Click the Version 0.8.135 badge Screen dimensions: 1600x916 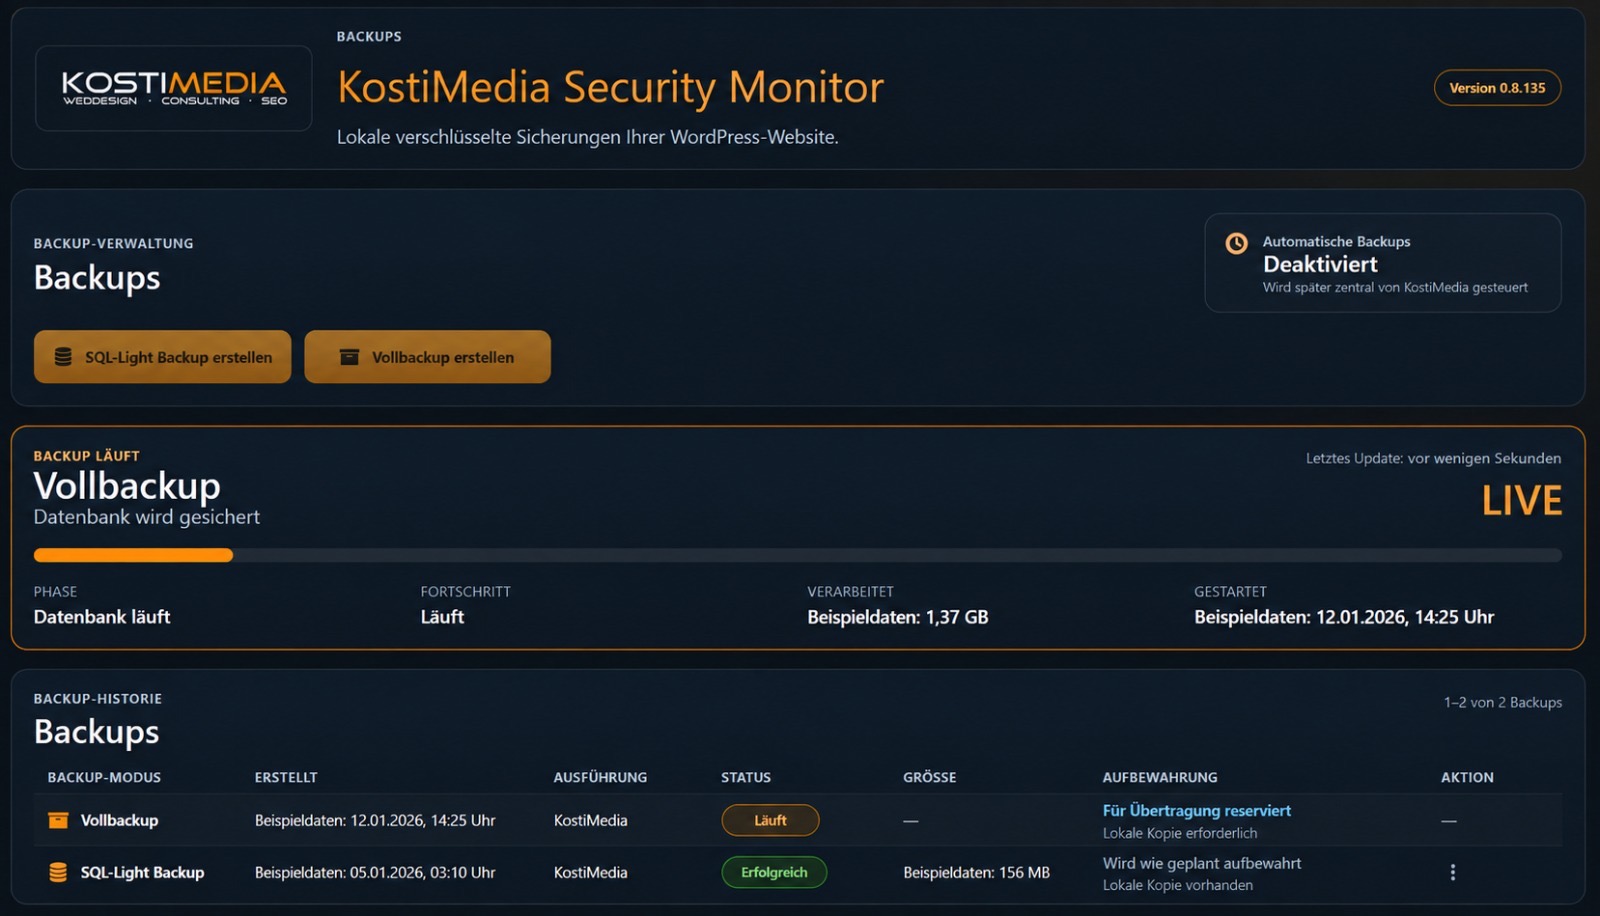point(1497,88)
